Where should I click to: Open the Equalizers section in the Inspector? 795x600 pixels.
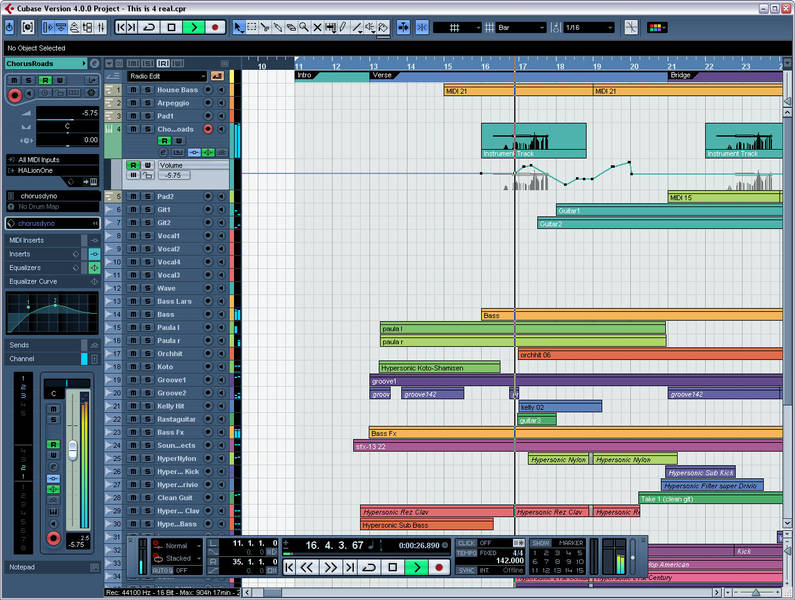pos(44,268)
